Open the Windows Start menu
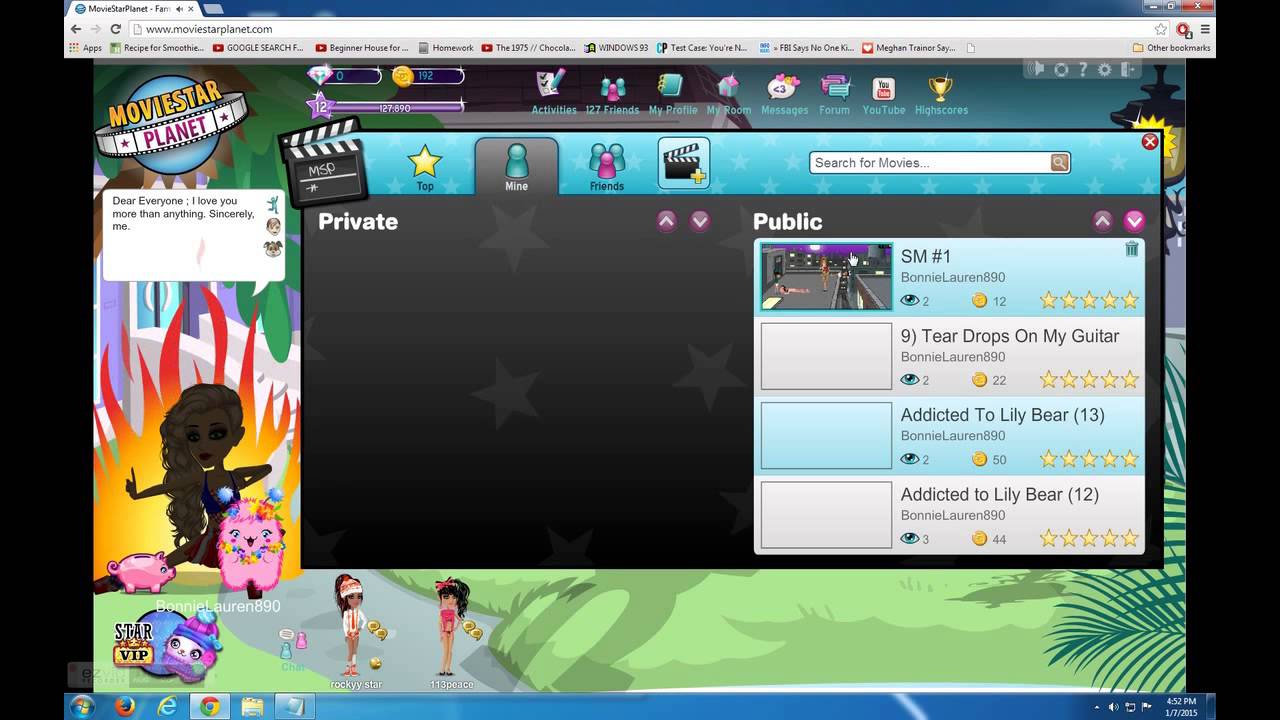 coord(82,706)
